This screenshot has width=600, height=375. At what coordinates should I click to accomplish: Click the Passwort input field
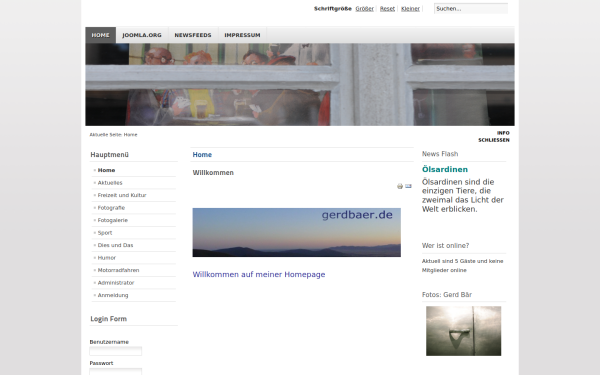pyautogui.click(x=116, y=372)
